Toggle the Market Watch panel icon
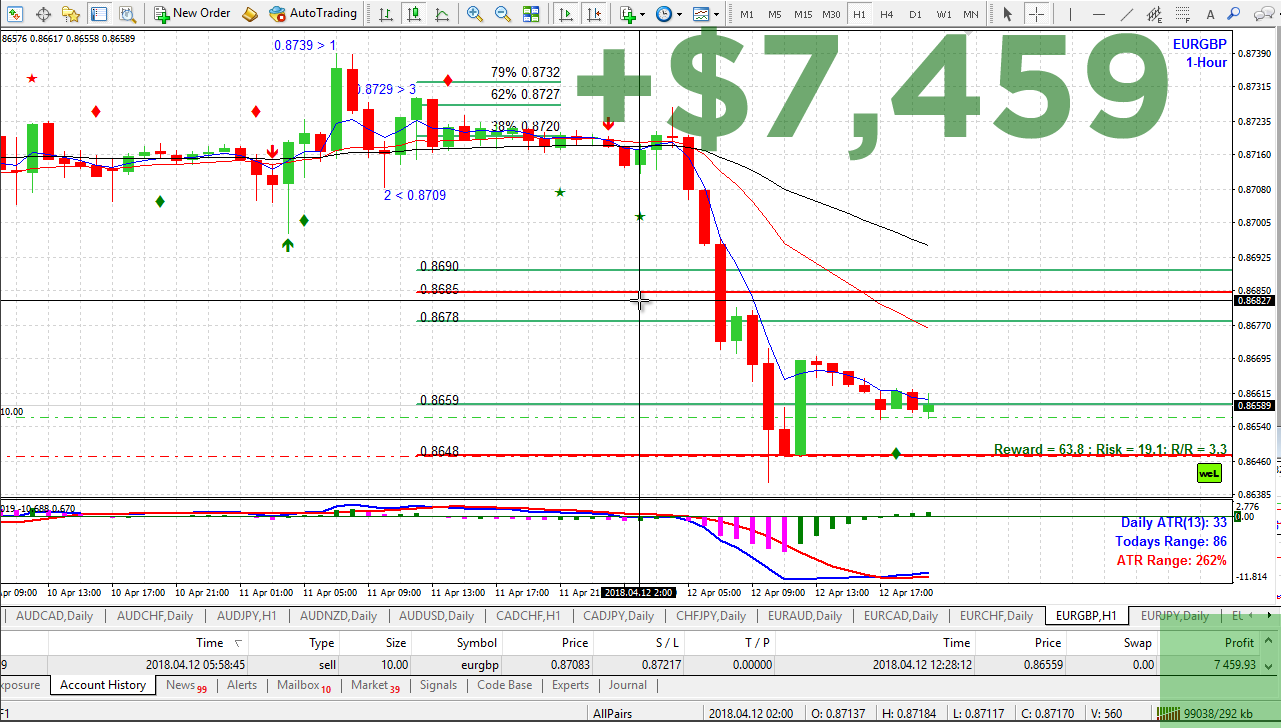Image resolution: width=1281 pixels, height=728 pixels. coord(98,14)
